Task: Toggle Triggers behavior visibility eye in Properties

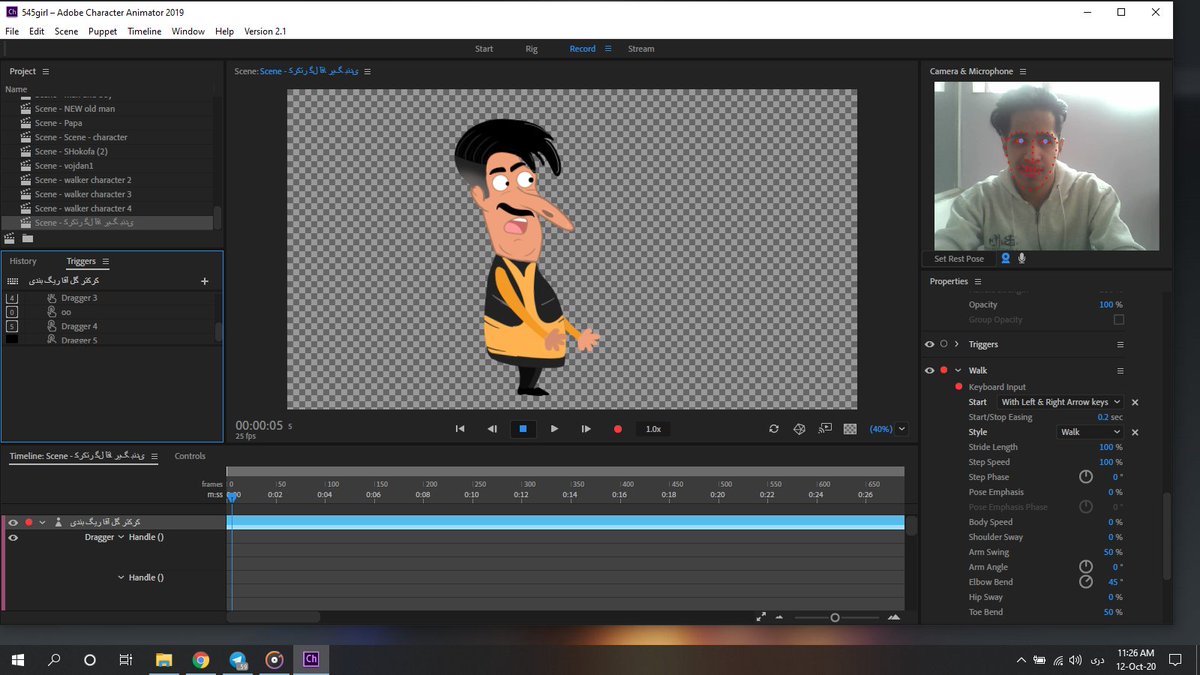Action: (x=930, y=344)
